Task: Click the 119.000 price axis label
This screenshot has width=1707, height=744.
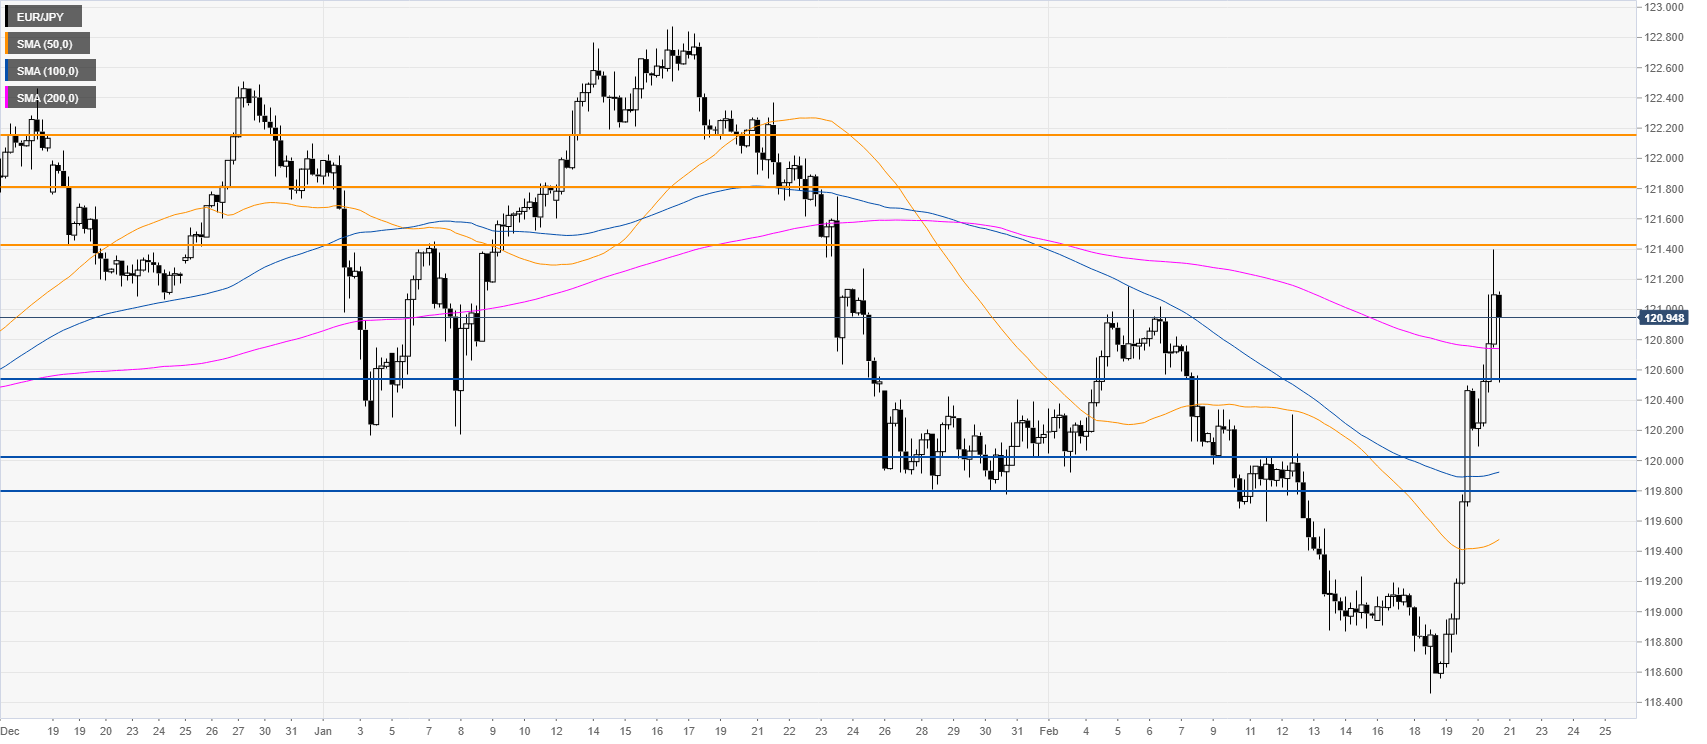Action: click(x=1665, y=612)
